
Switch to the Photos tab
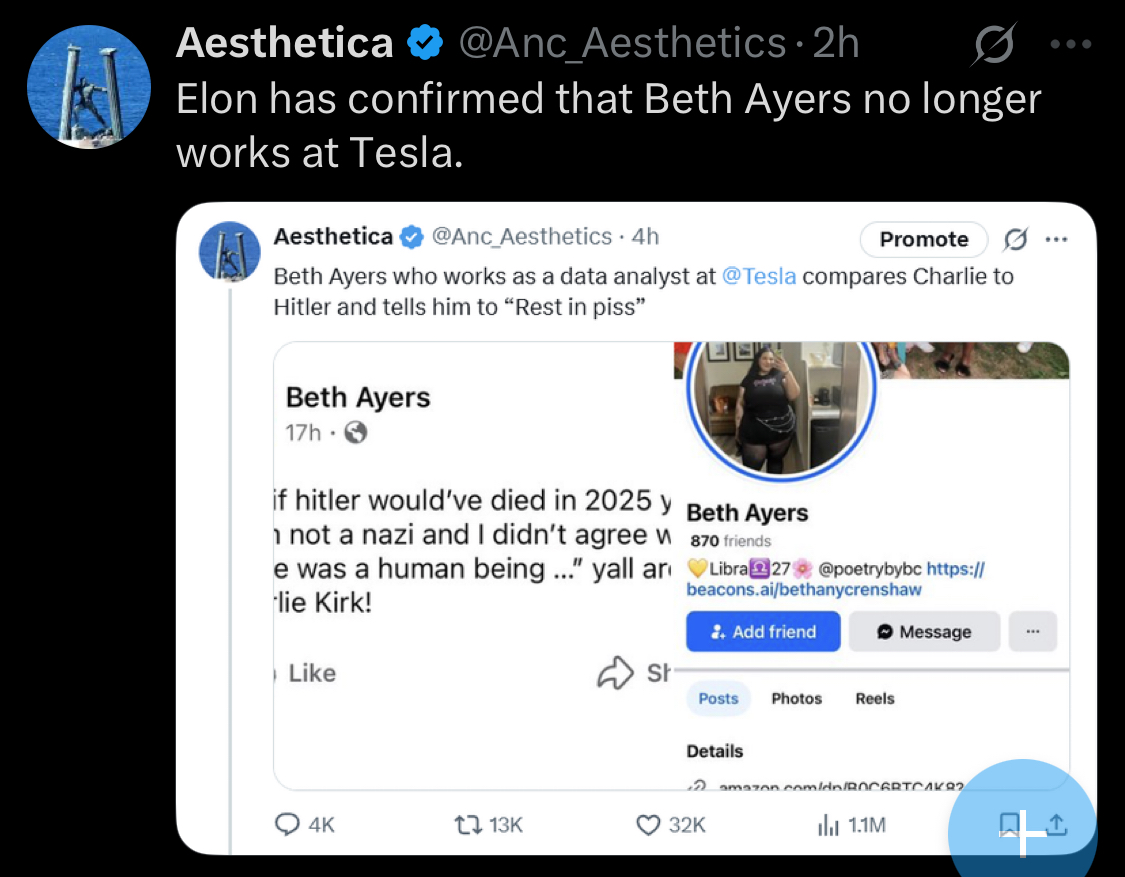[x=796, y=698]
